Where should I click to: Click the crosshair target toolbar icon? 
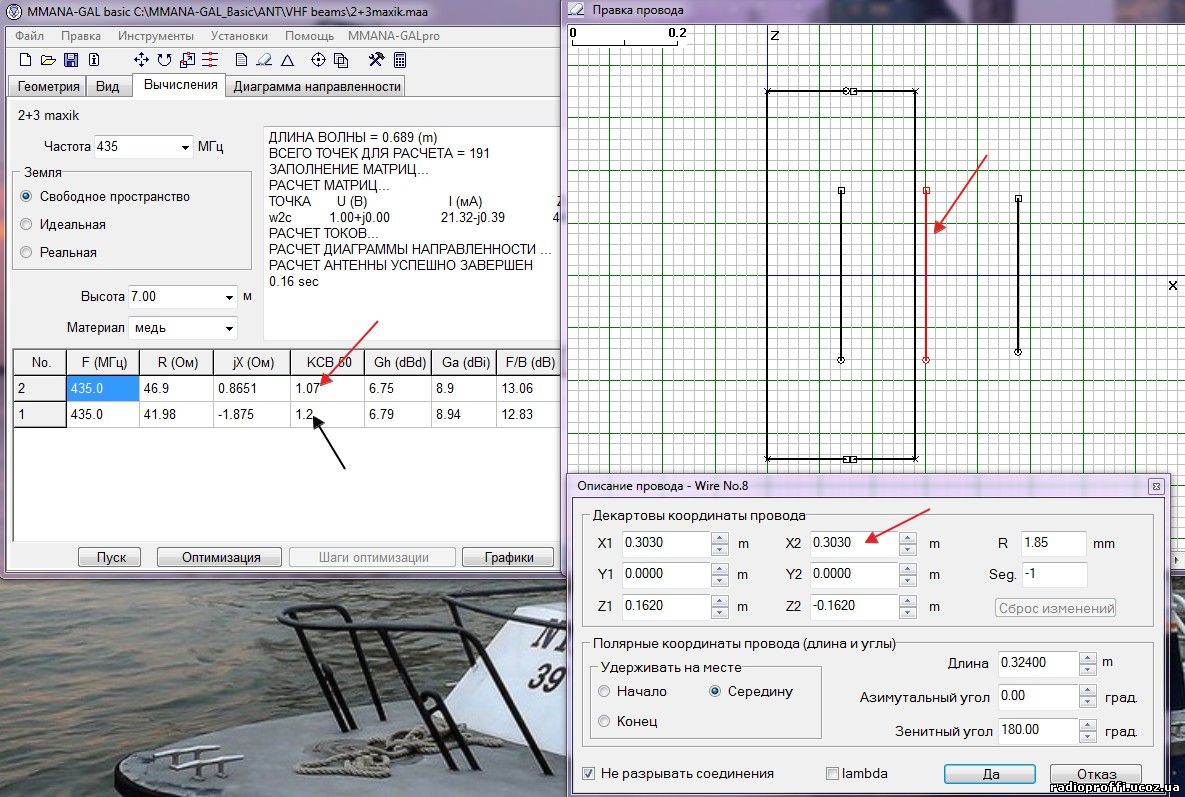pos(318,60)
